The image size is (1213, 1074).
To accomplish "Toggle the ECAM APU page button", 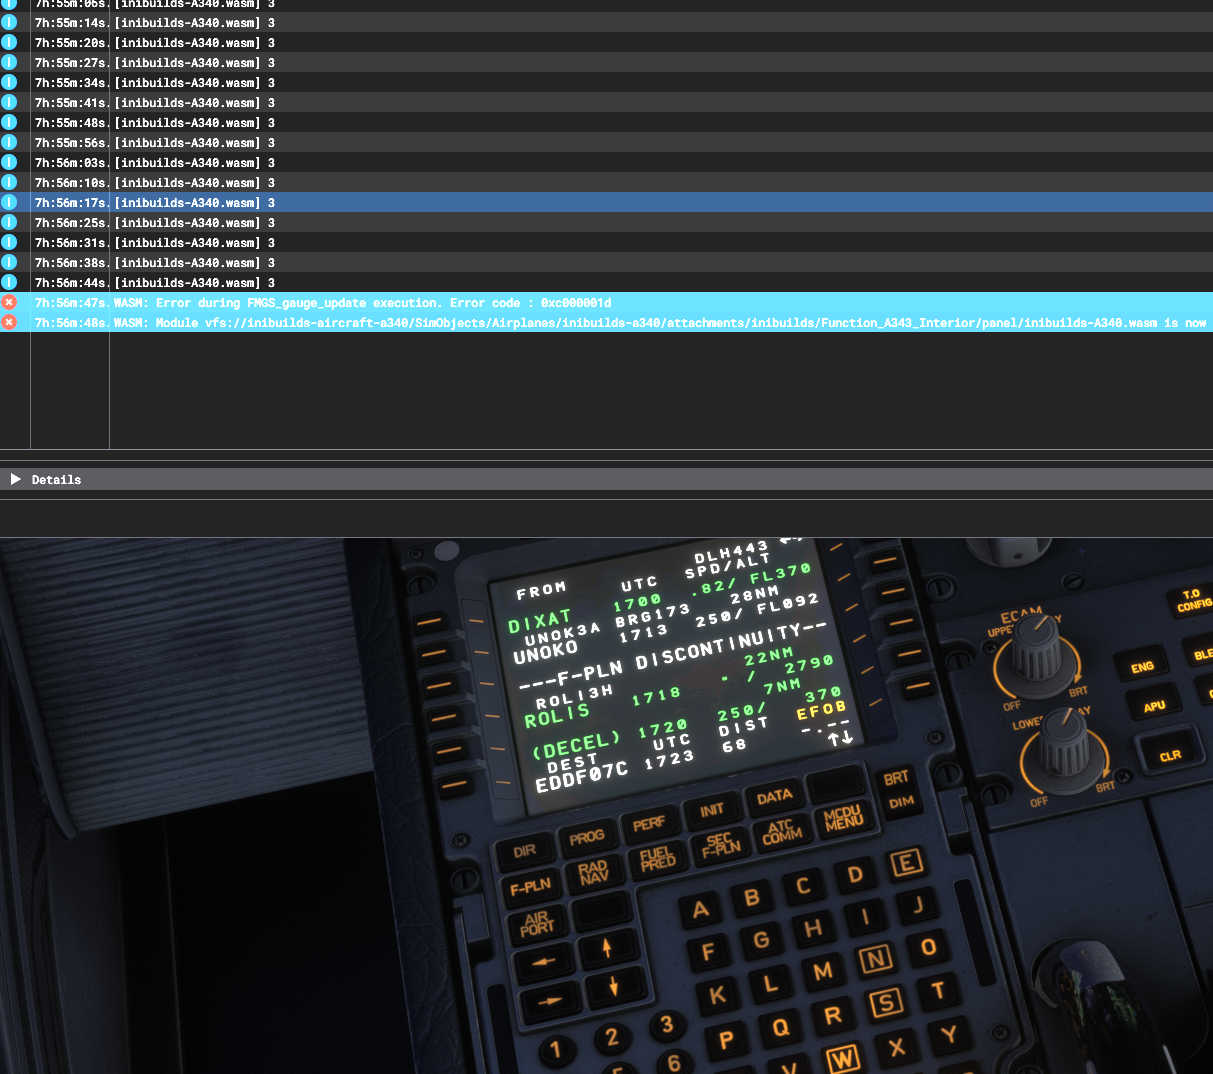I will 1154,706.
